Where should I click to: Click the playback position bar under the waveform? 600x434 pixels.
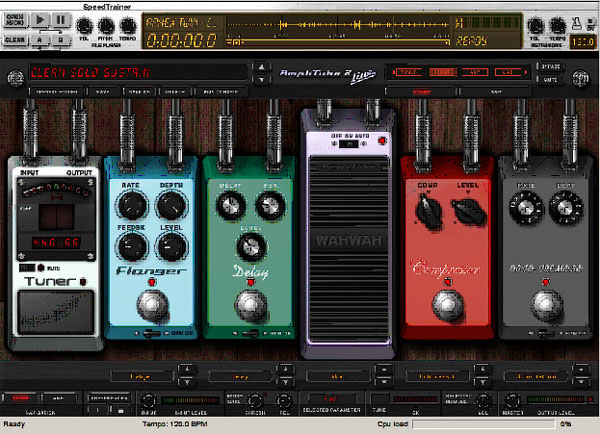pos(338,42)
